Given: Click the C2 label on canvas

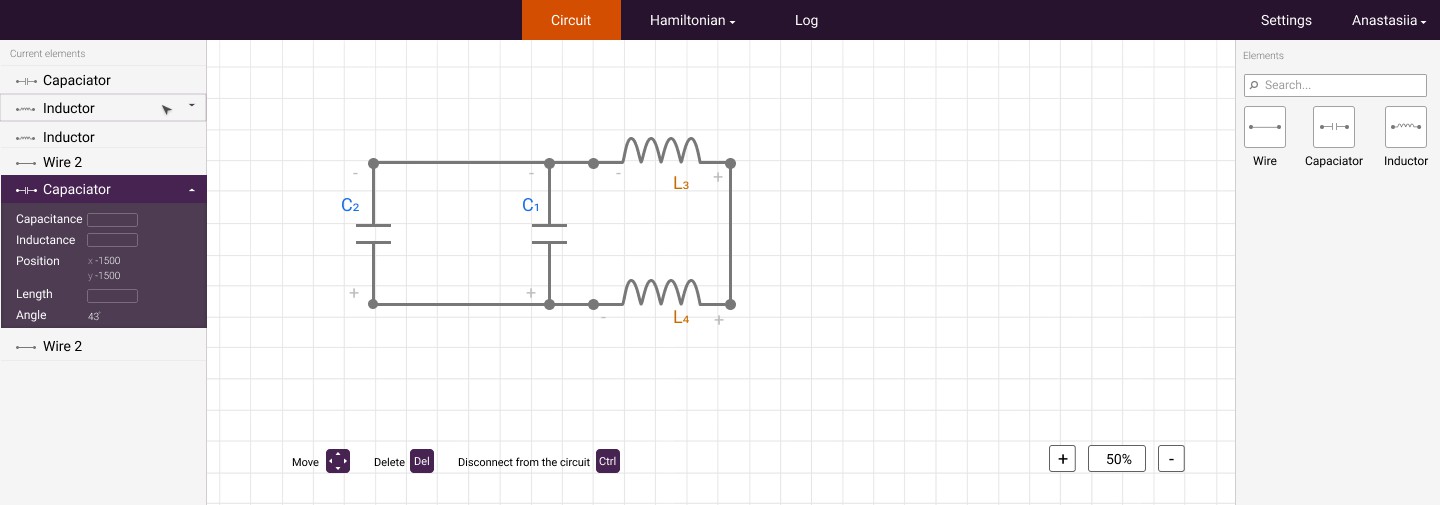Looking at the screenshot, I should tap(350, 205).
